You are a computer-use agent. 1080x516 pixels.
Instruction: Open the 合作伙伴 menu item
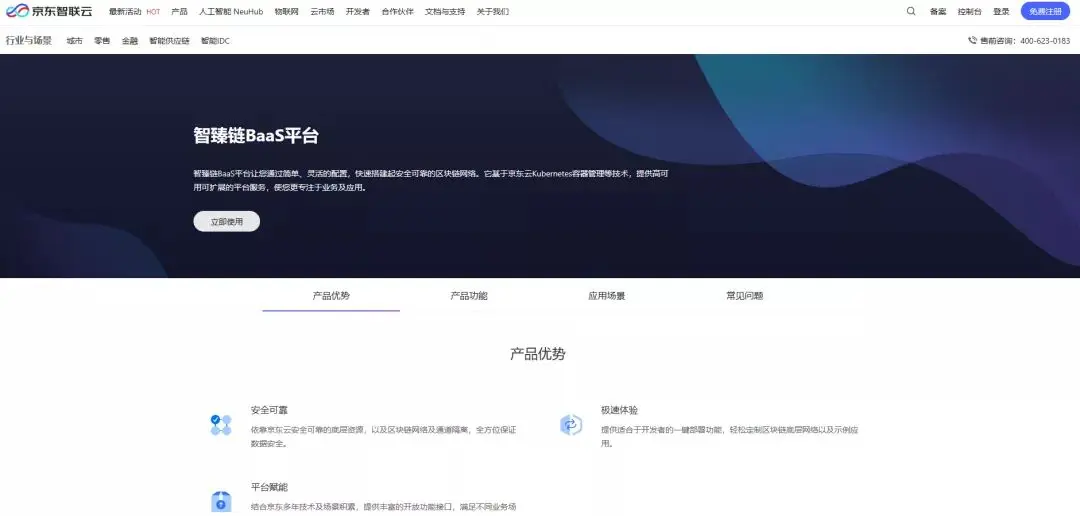[397, 12]
